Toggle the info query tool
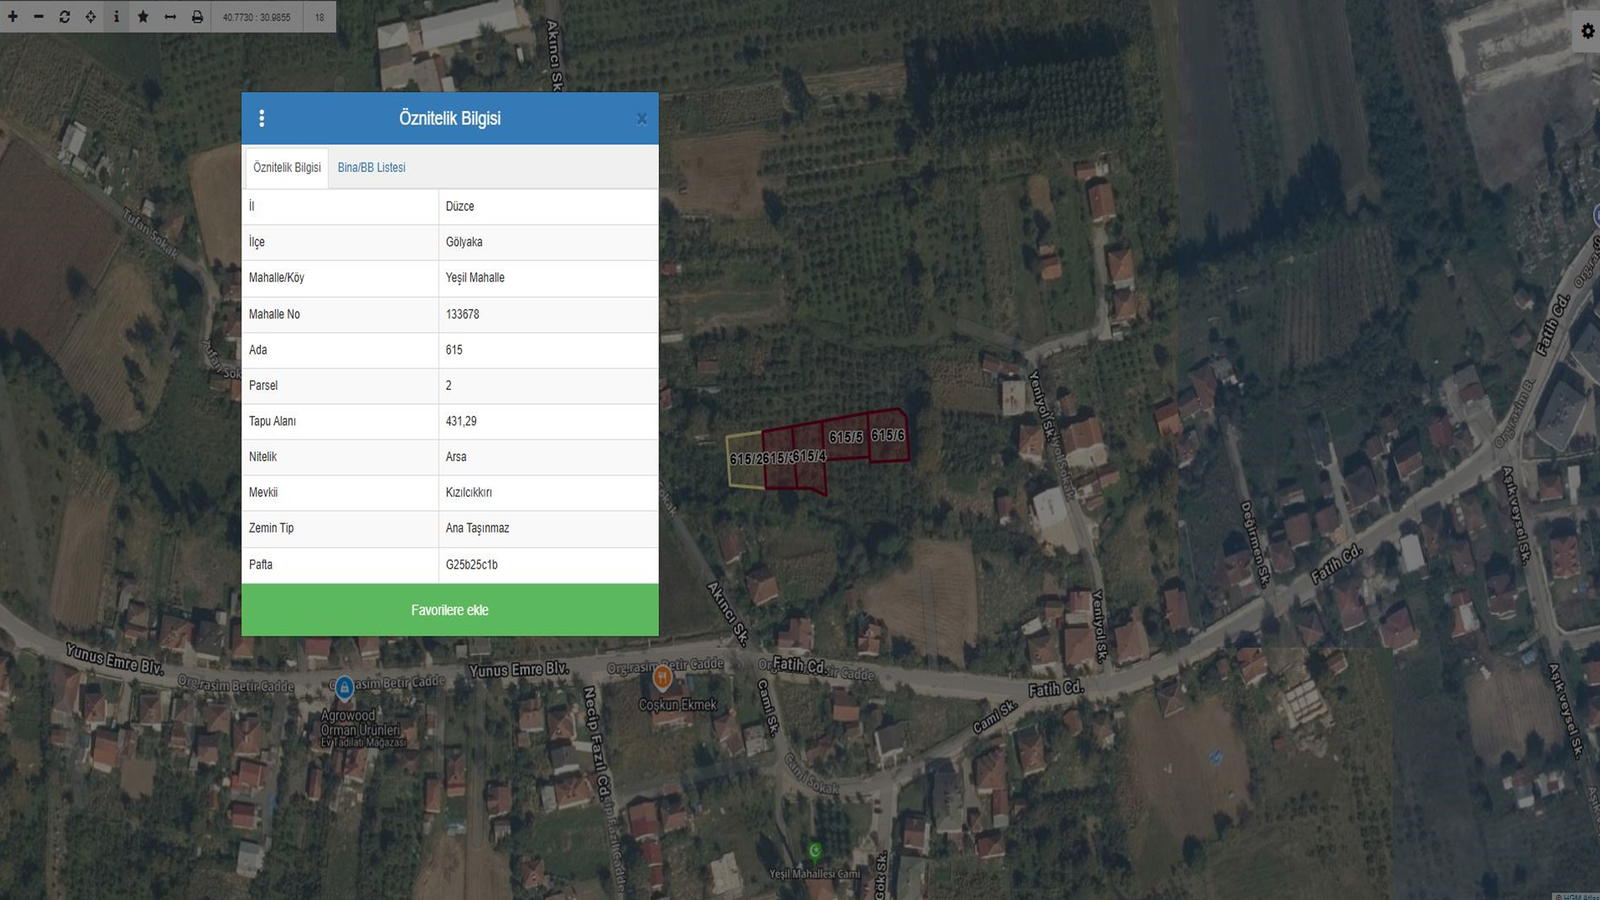The height and width of the screenshot is (900, 1600). (117, 17)
